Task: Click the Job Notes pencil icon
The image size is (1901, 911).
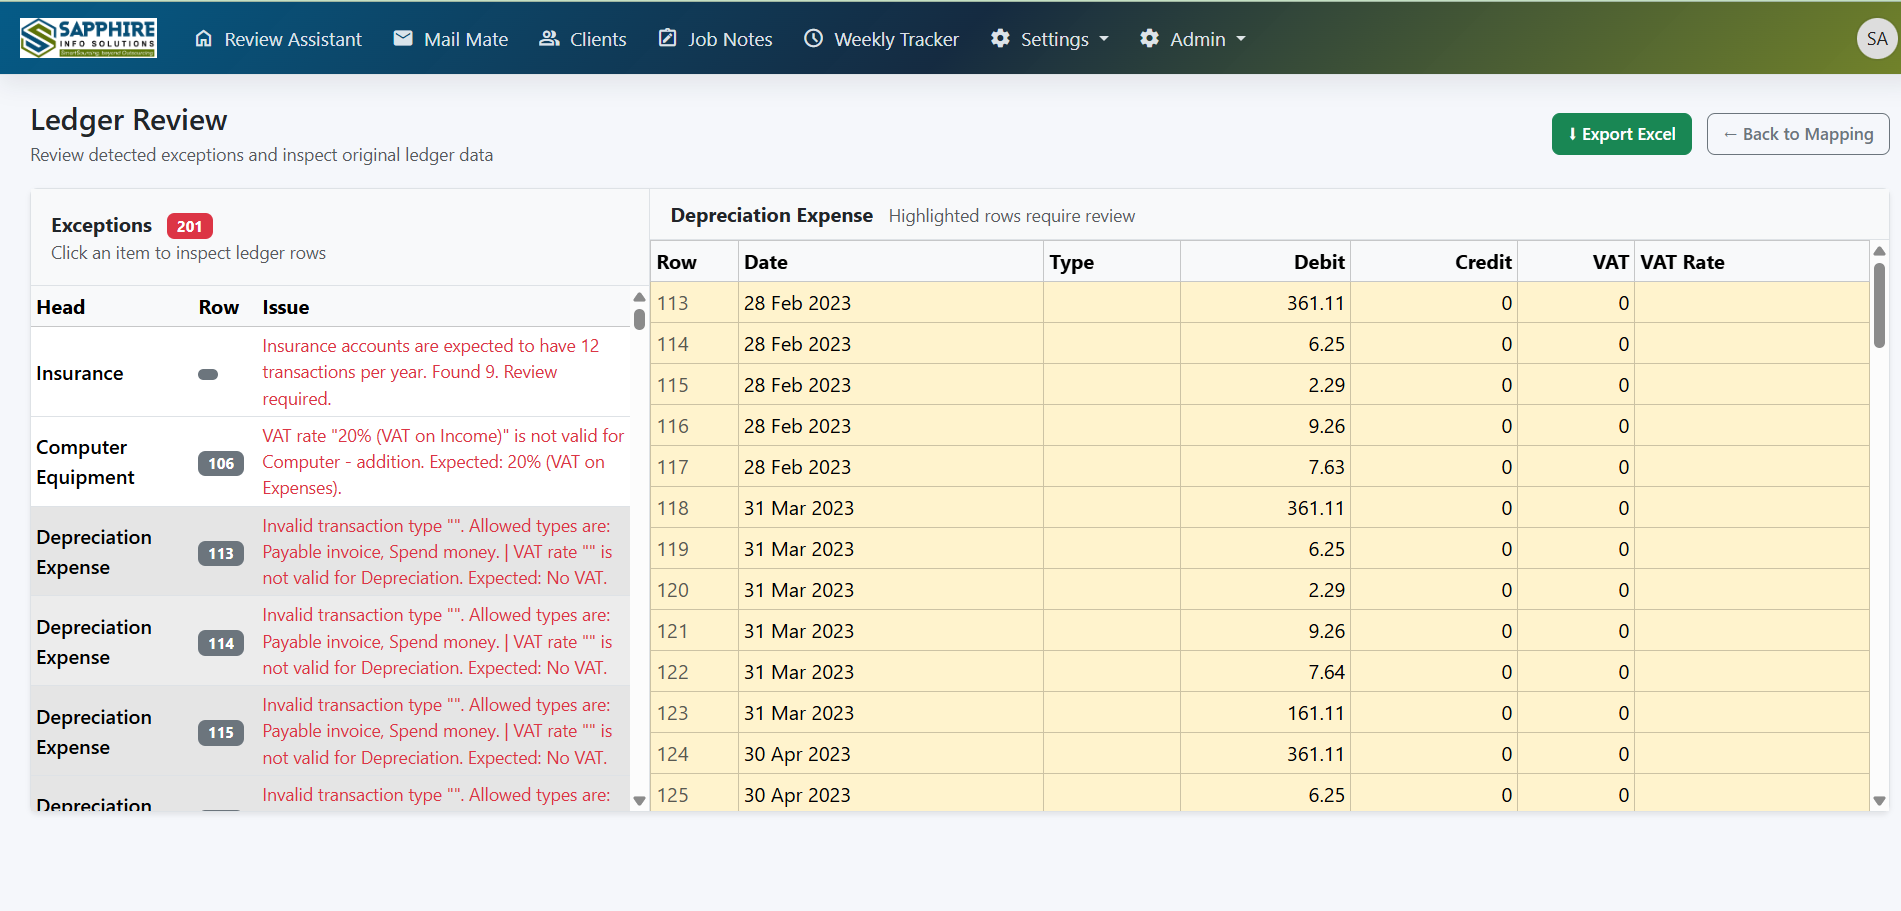Action: click(x=667, y=38)
